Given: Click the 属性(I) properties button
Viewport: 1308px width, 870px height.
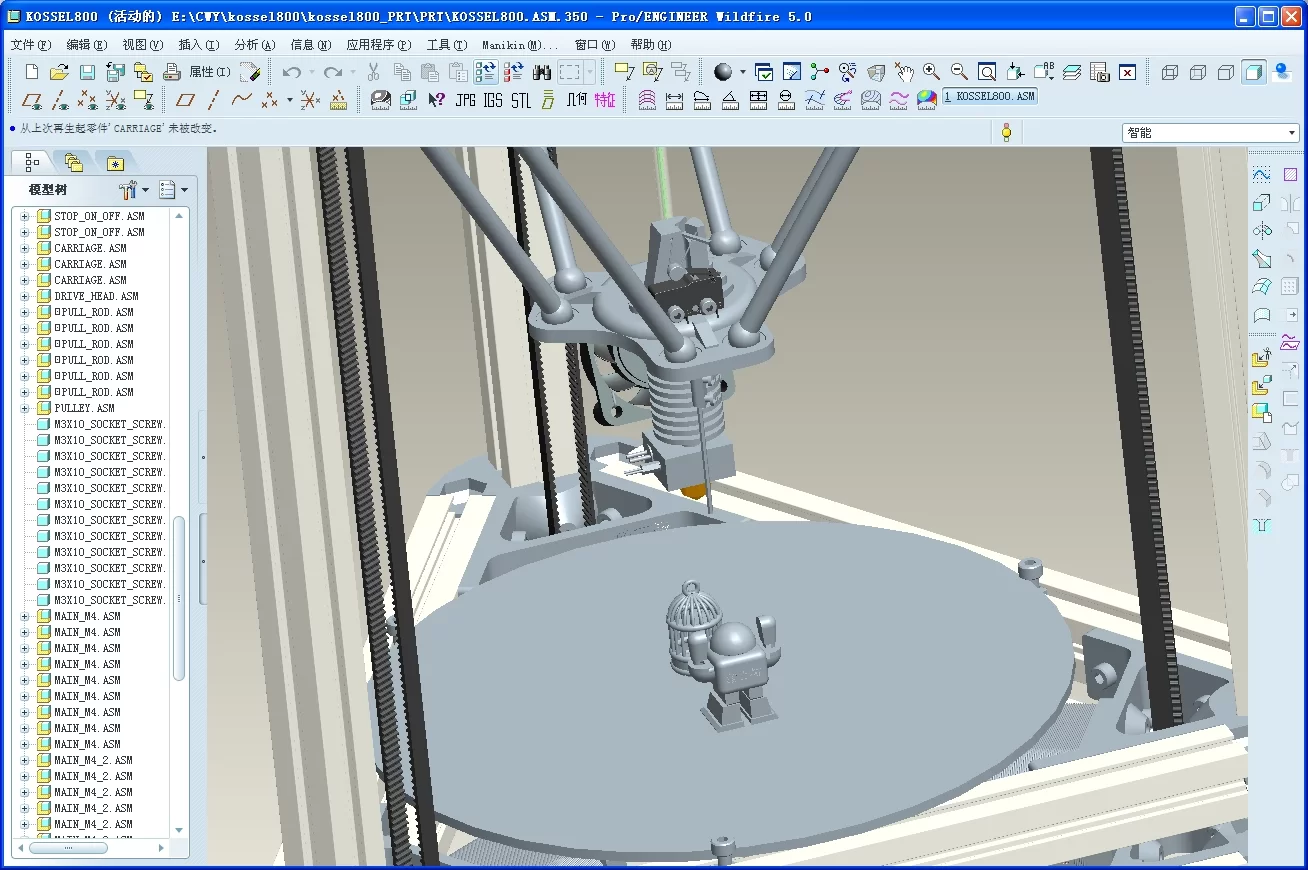Looking at the screenshot, I should pyautogui.click(x=209, y=72).
